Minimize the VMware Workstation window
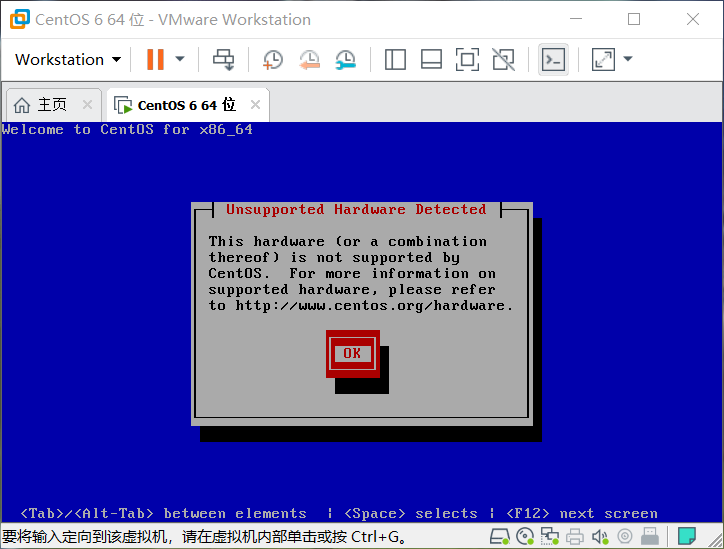This screenshot has height=549, width=724. [575, 19]
